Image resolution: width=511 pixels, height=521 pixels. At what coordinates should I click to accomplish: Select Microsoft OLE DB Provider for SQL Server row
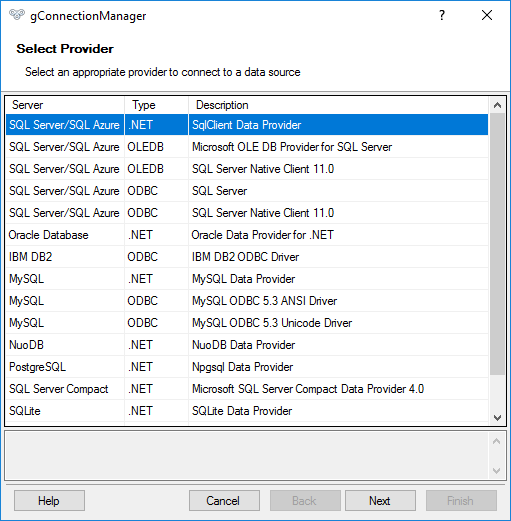247,147
